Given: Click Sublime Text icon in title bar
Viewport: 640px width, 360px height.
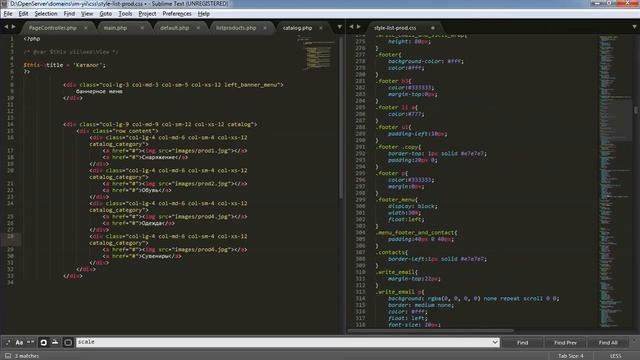Looking at the screenshot, I should [x=4, y=4].
